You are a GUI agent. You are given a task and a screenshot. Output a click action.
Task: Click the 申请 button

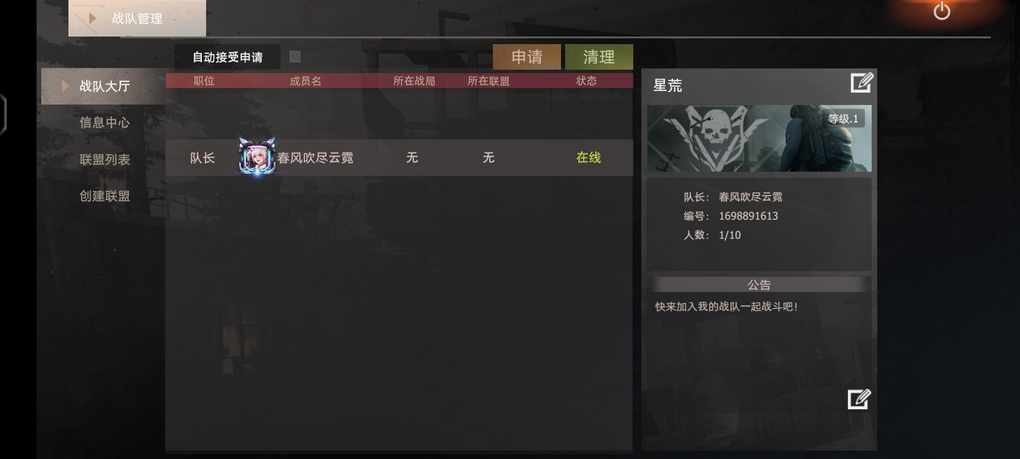[526, 57]
